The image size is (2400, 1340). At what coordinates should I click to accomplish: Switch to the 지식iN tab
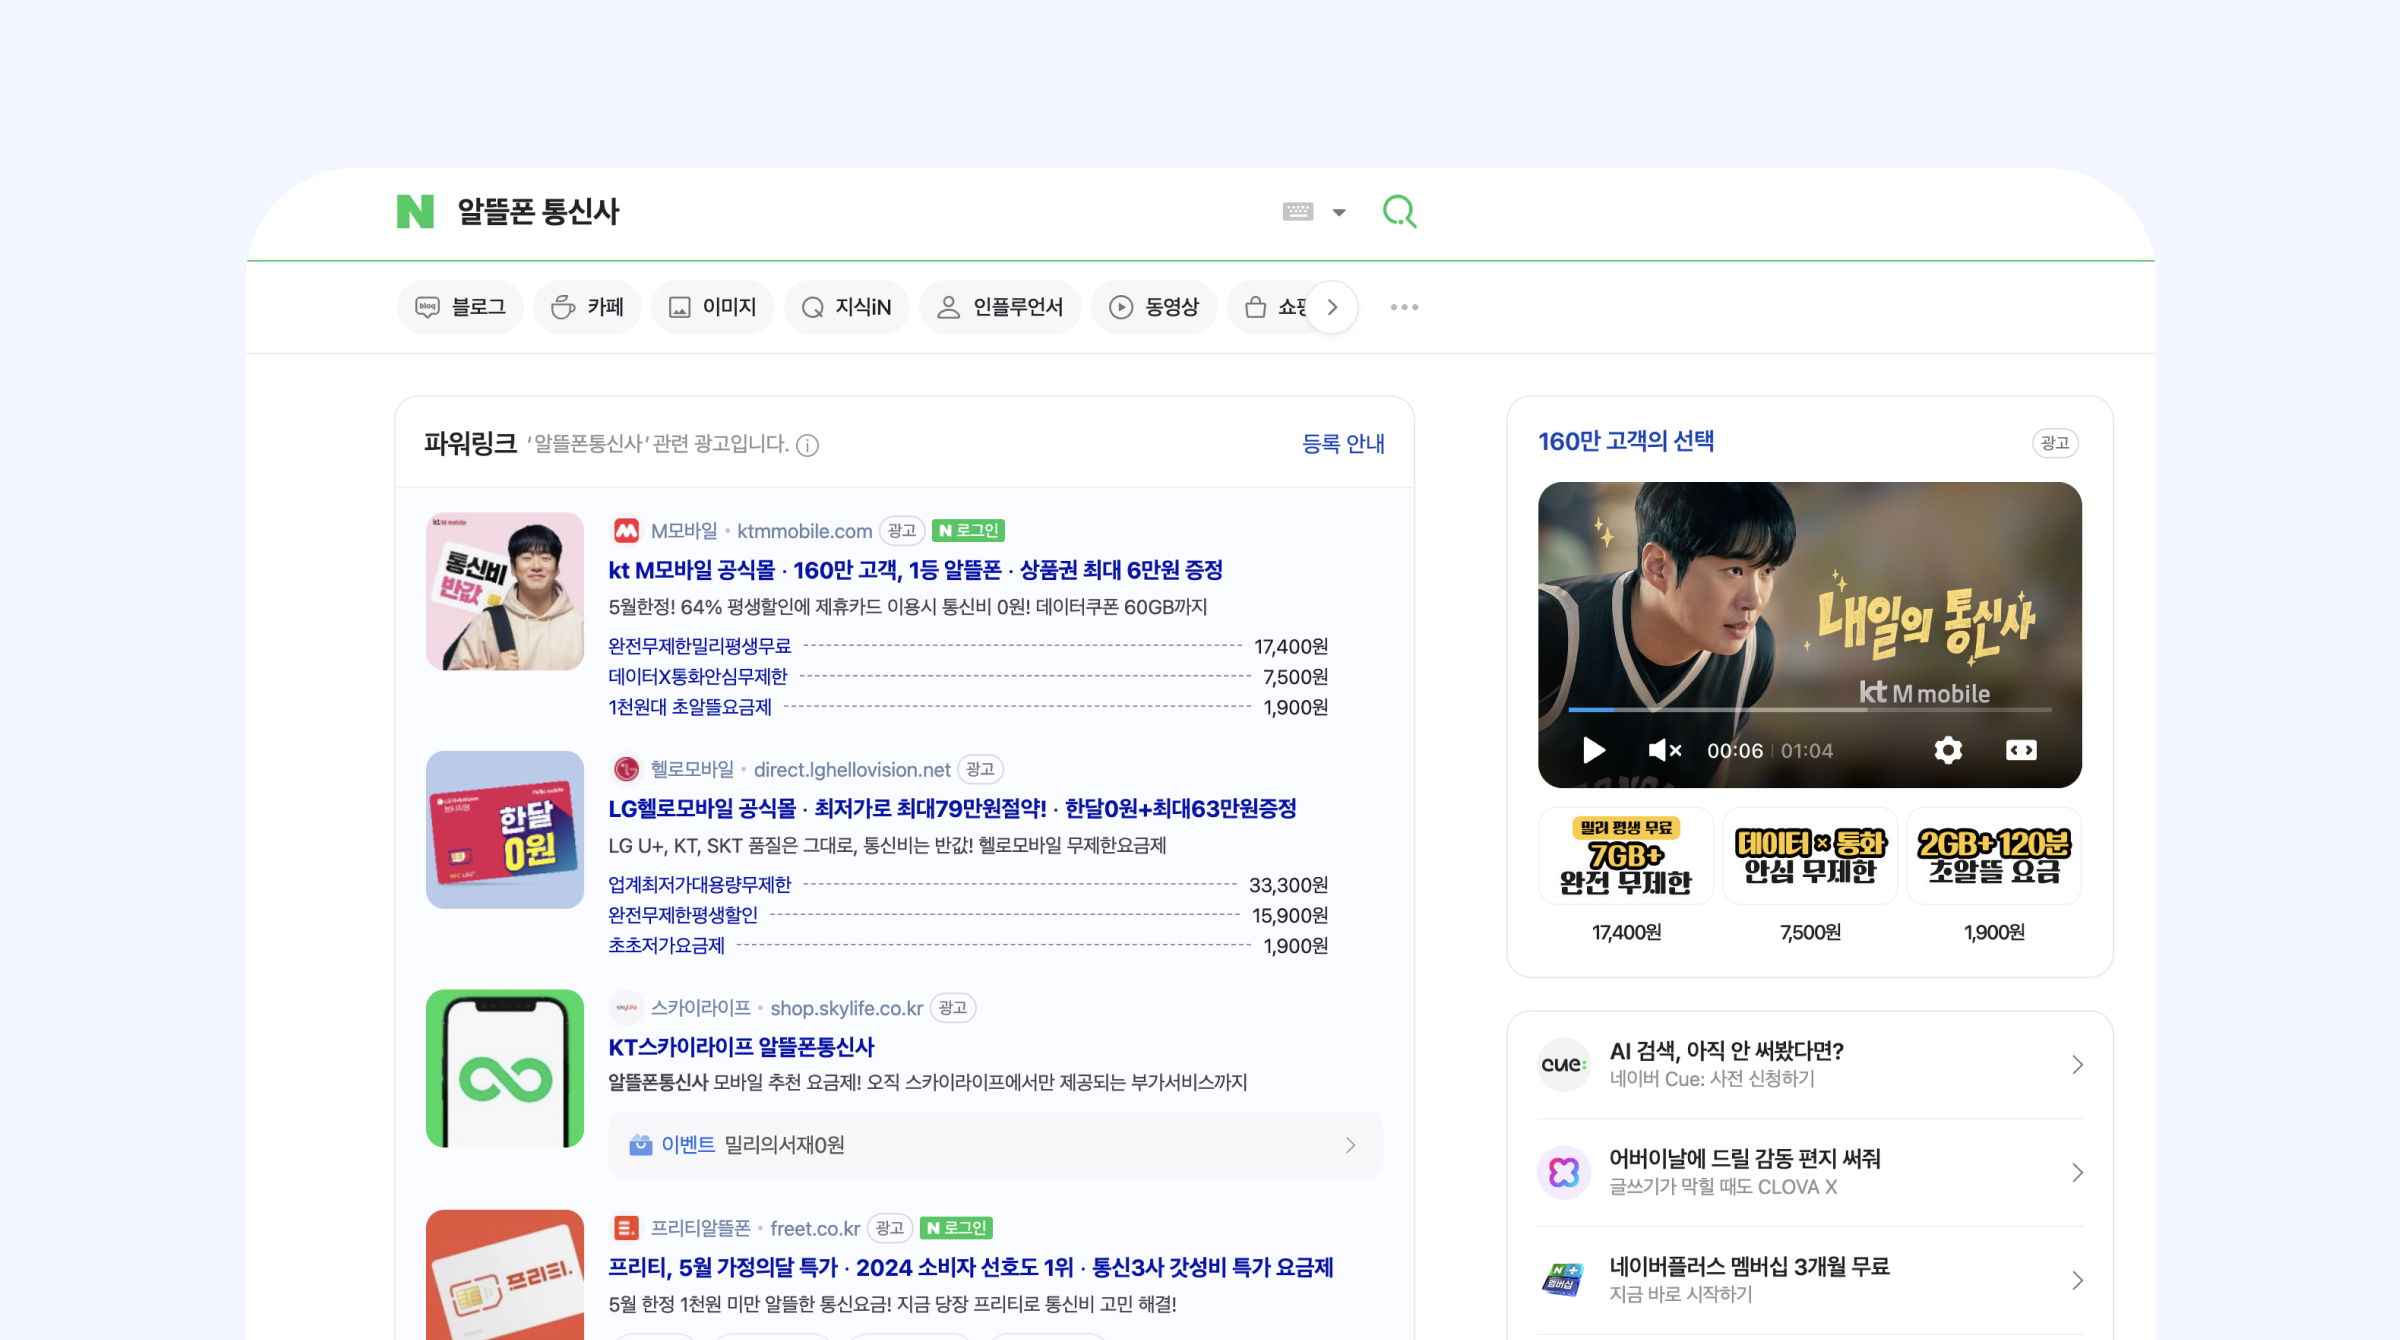[846, 307]
